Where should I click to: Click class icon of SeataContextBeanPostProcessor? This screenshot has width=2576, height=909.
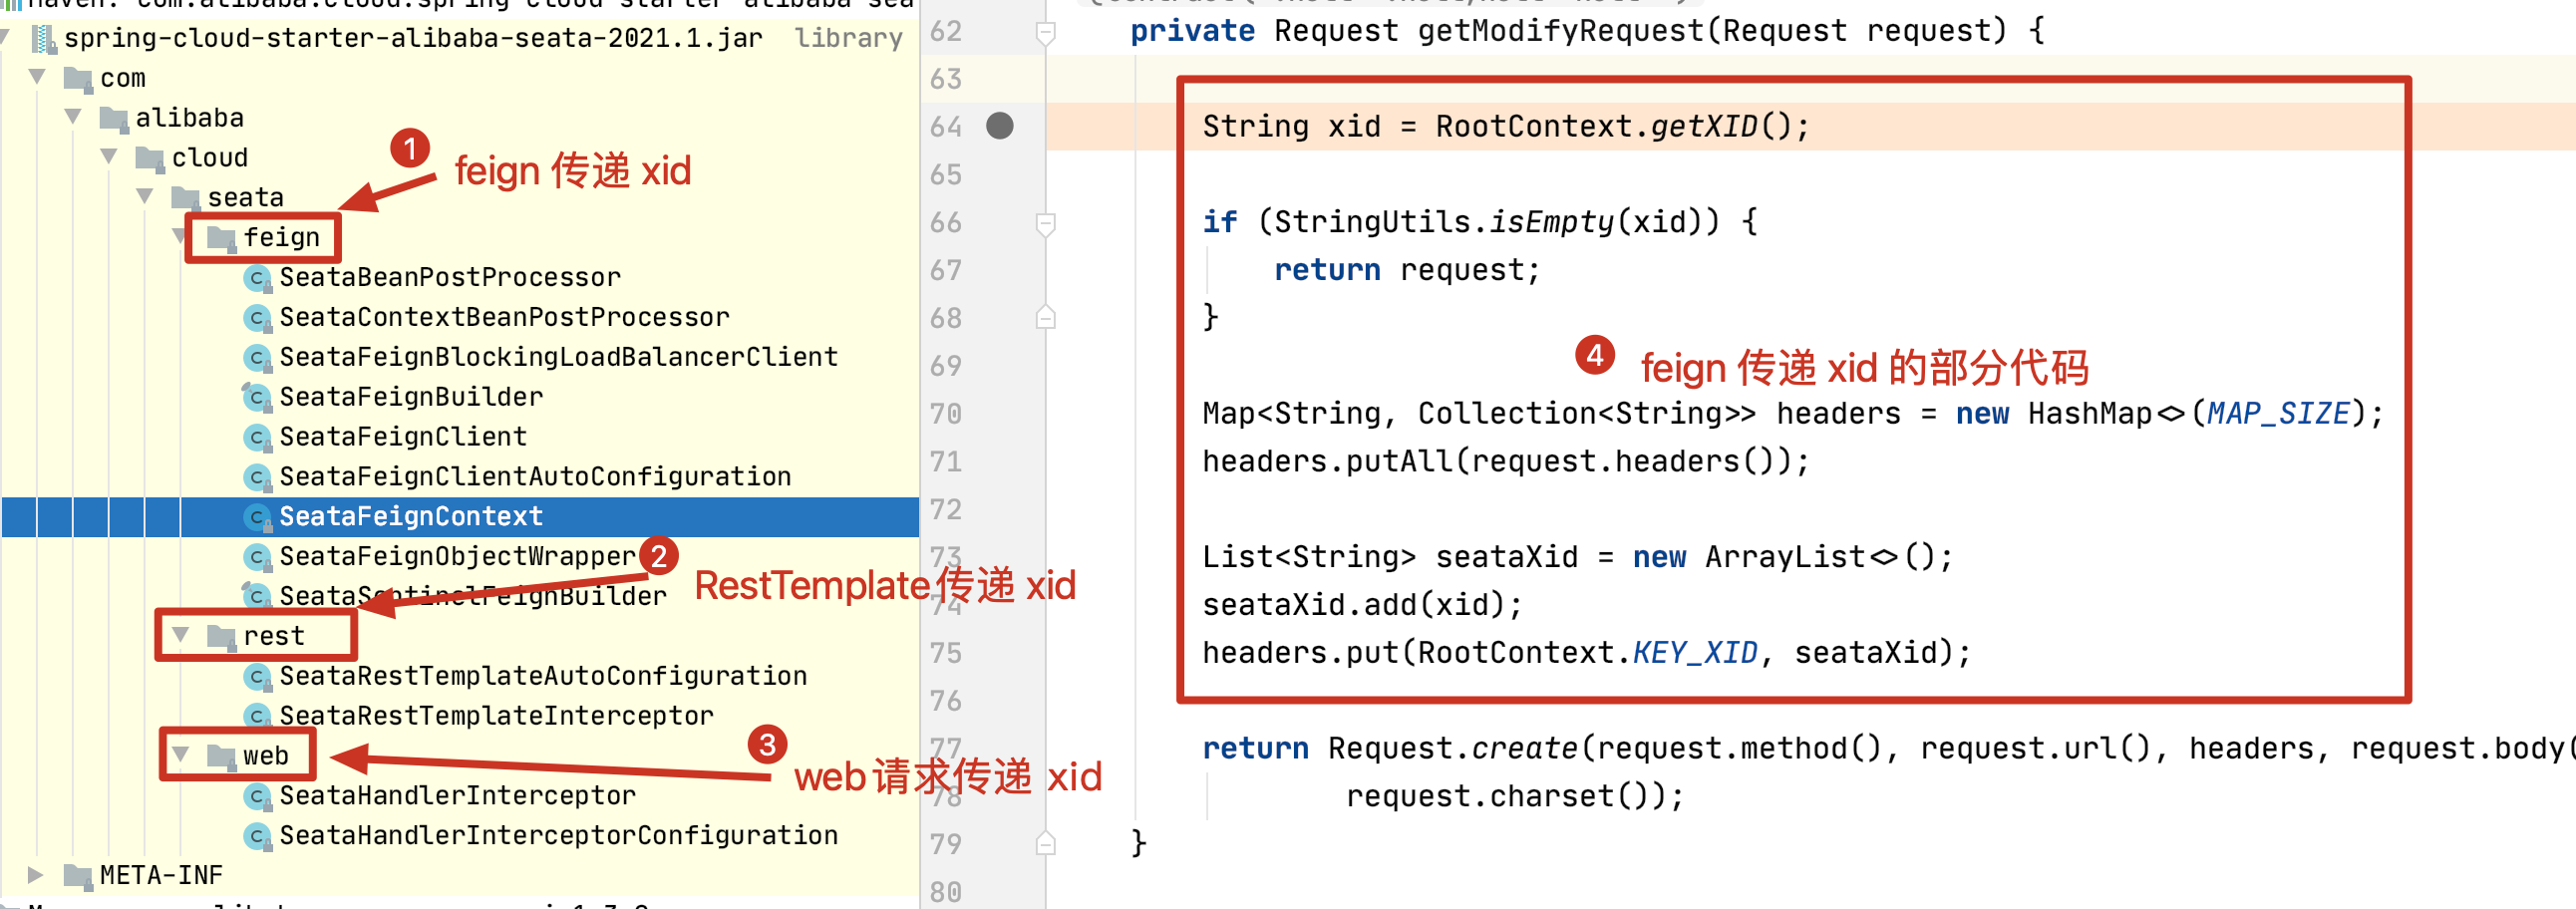[258, 318]
